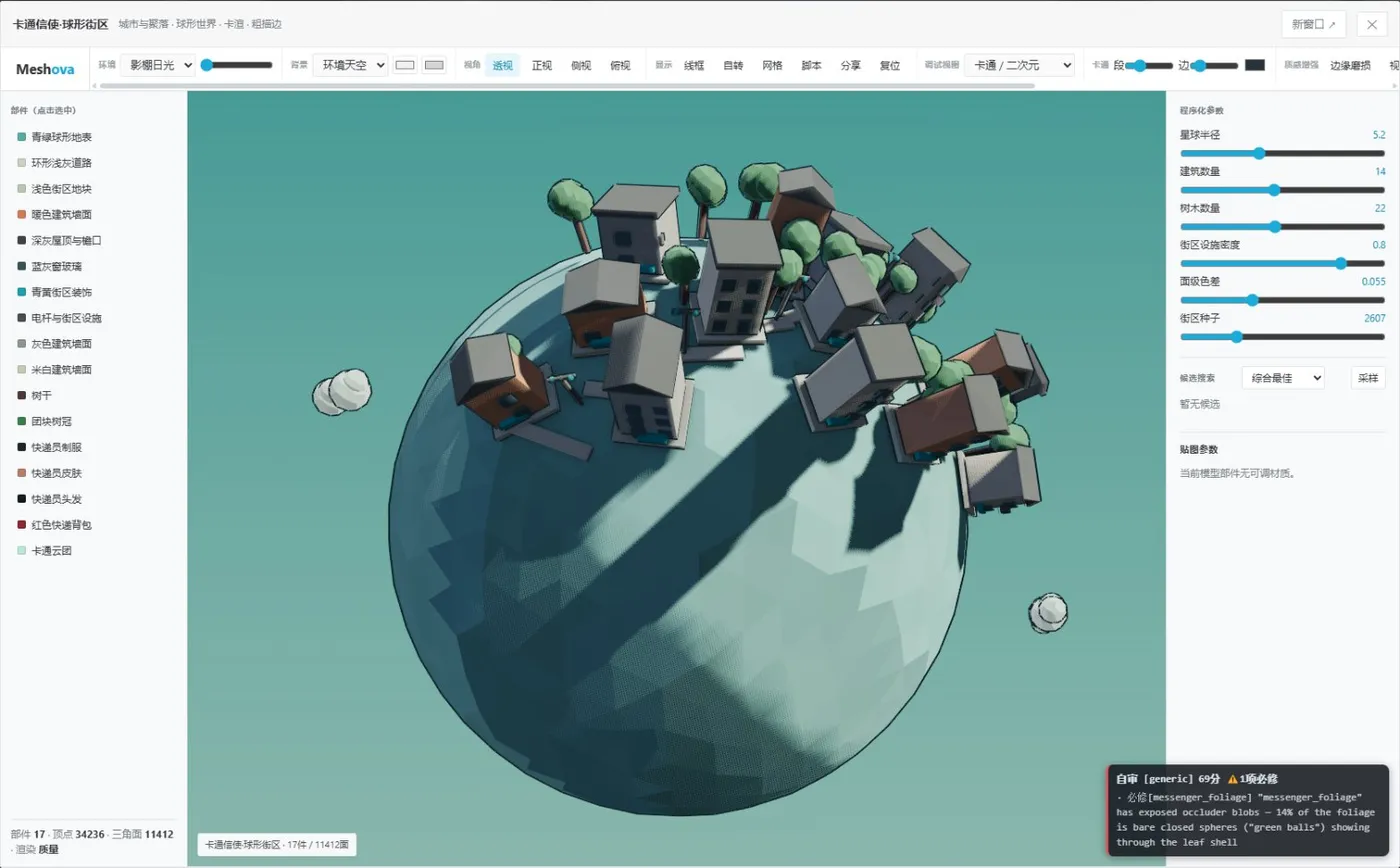Click the gray background swatch button
Image resolution: width=1400 pixels, height=868 pixels.
pyautogui.click(x=434, y=65)
